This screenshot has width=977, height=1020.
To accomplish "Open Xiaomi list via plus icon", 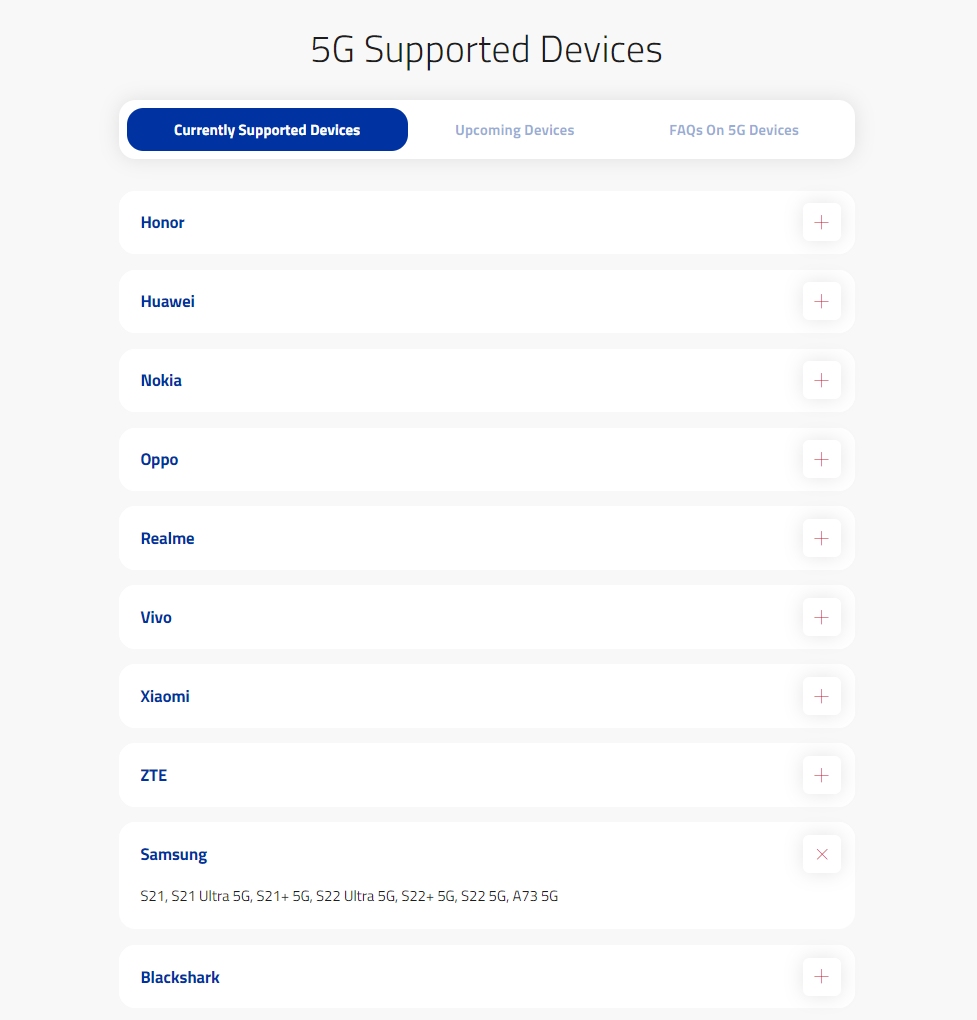I will 821,696.
